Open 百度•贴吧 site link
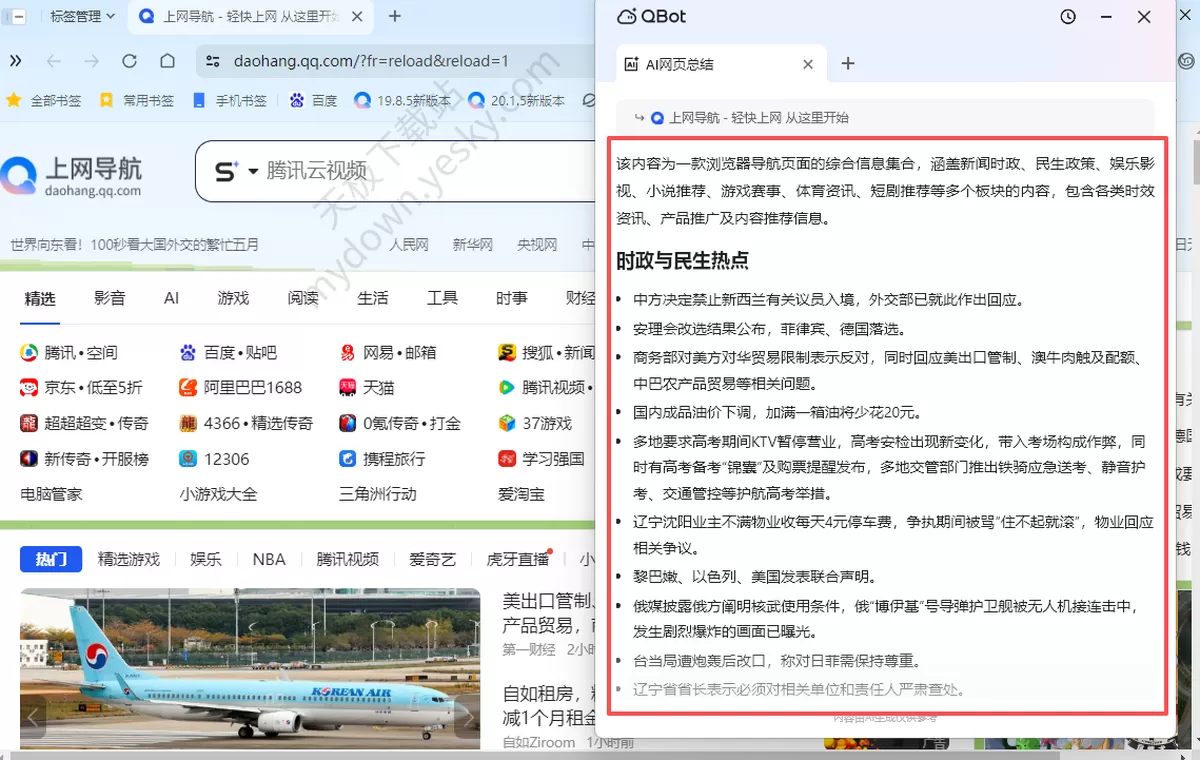This screenshot has width=1200, height=760. pyautogui.click(x=228, y=352)
